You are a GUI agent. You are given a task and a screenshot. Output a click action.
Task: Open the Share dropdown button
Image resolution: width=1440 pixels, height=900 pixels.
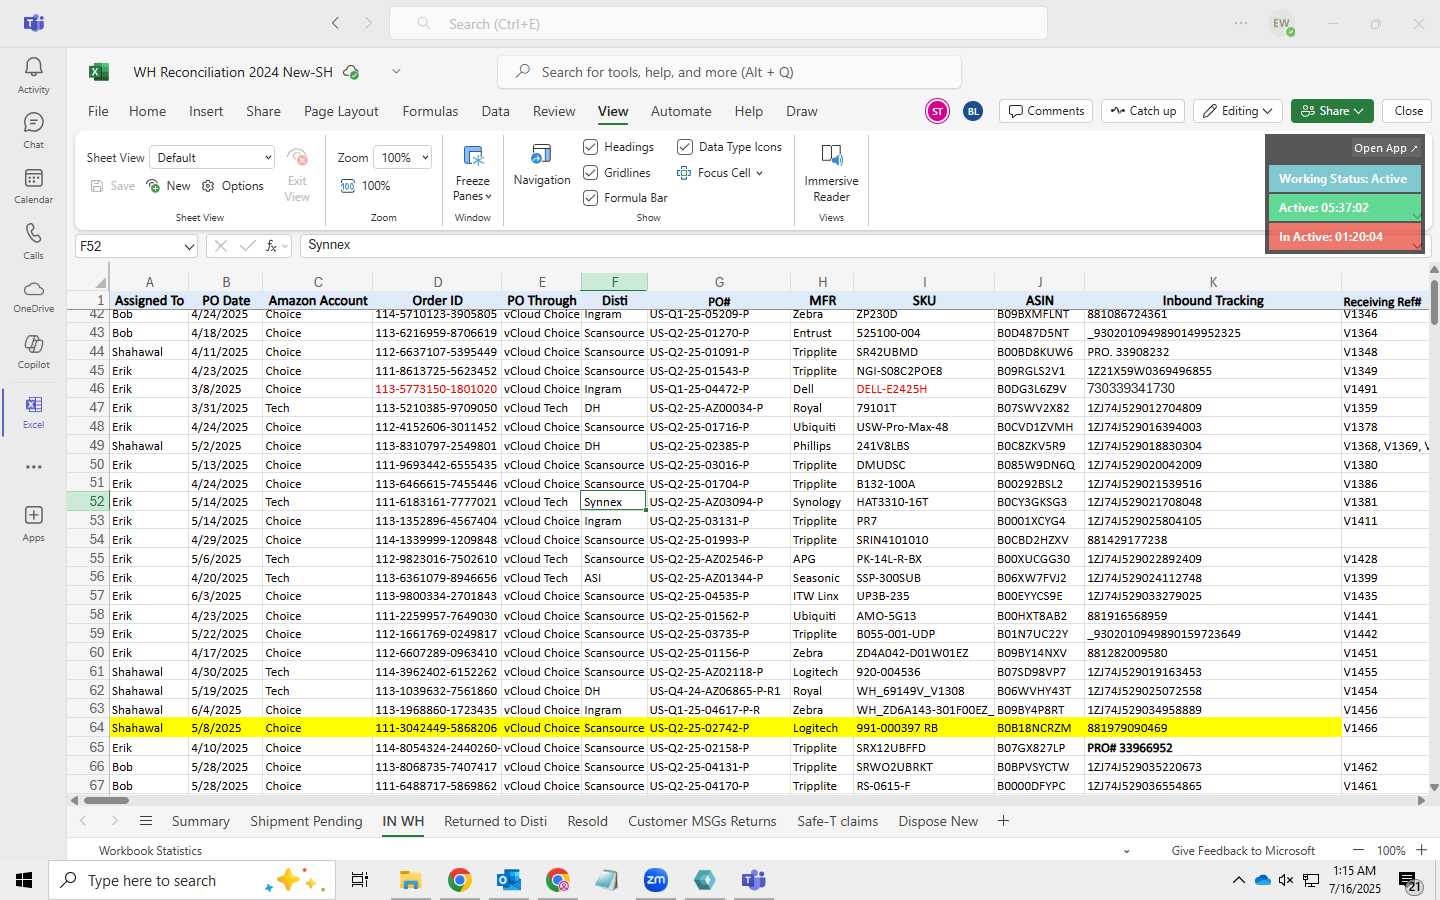pos(1332,111)
